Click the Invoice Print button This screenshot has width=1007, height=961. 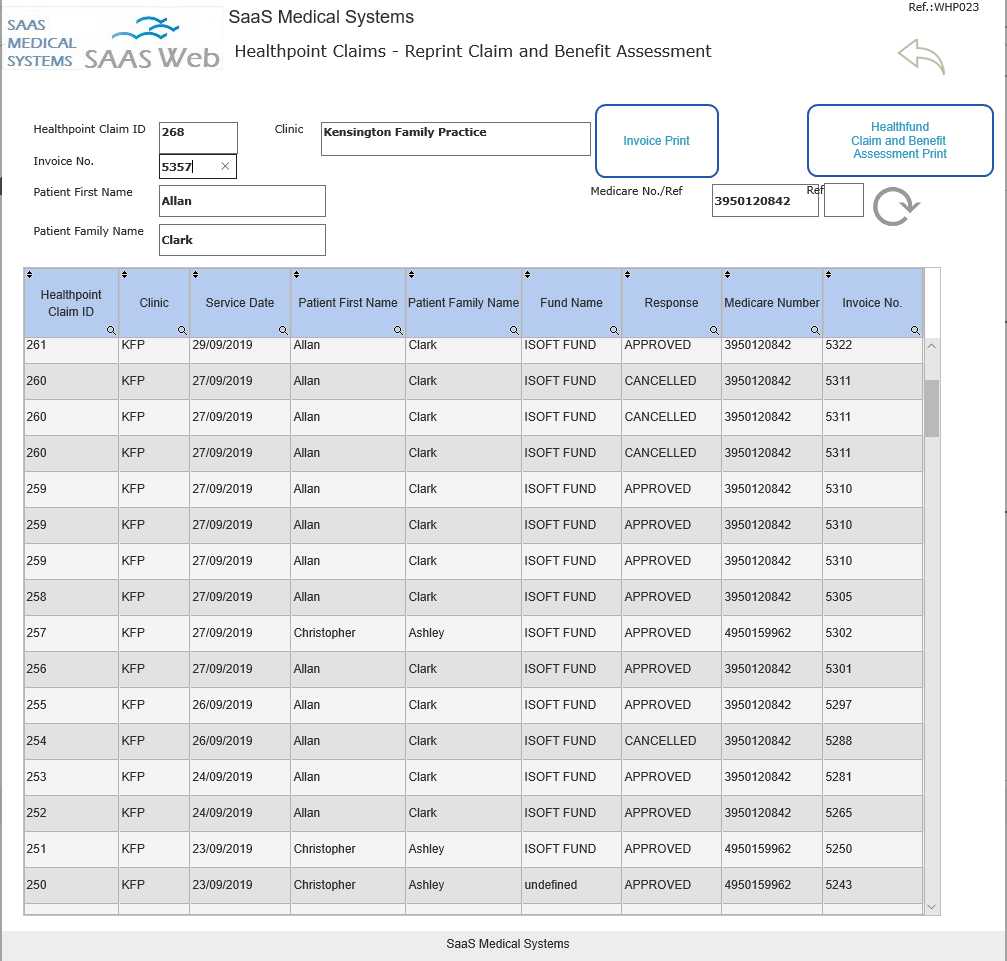(656, 141)
